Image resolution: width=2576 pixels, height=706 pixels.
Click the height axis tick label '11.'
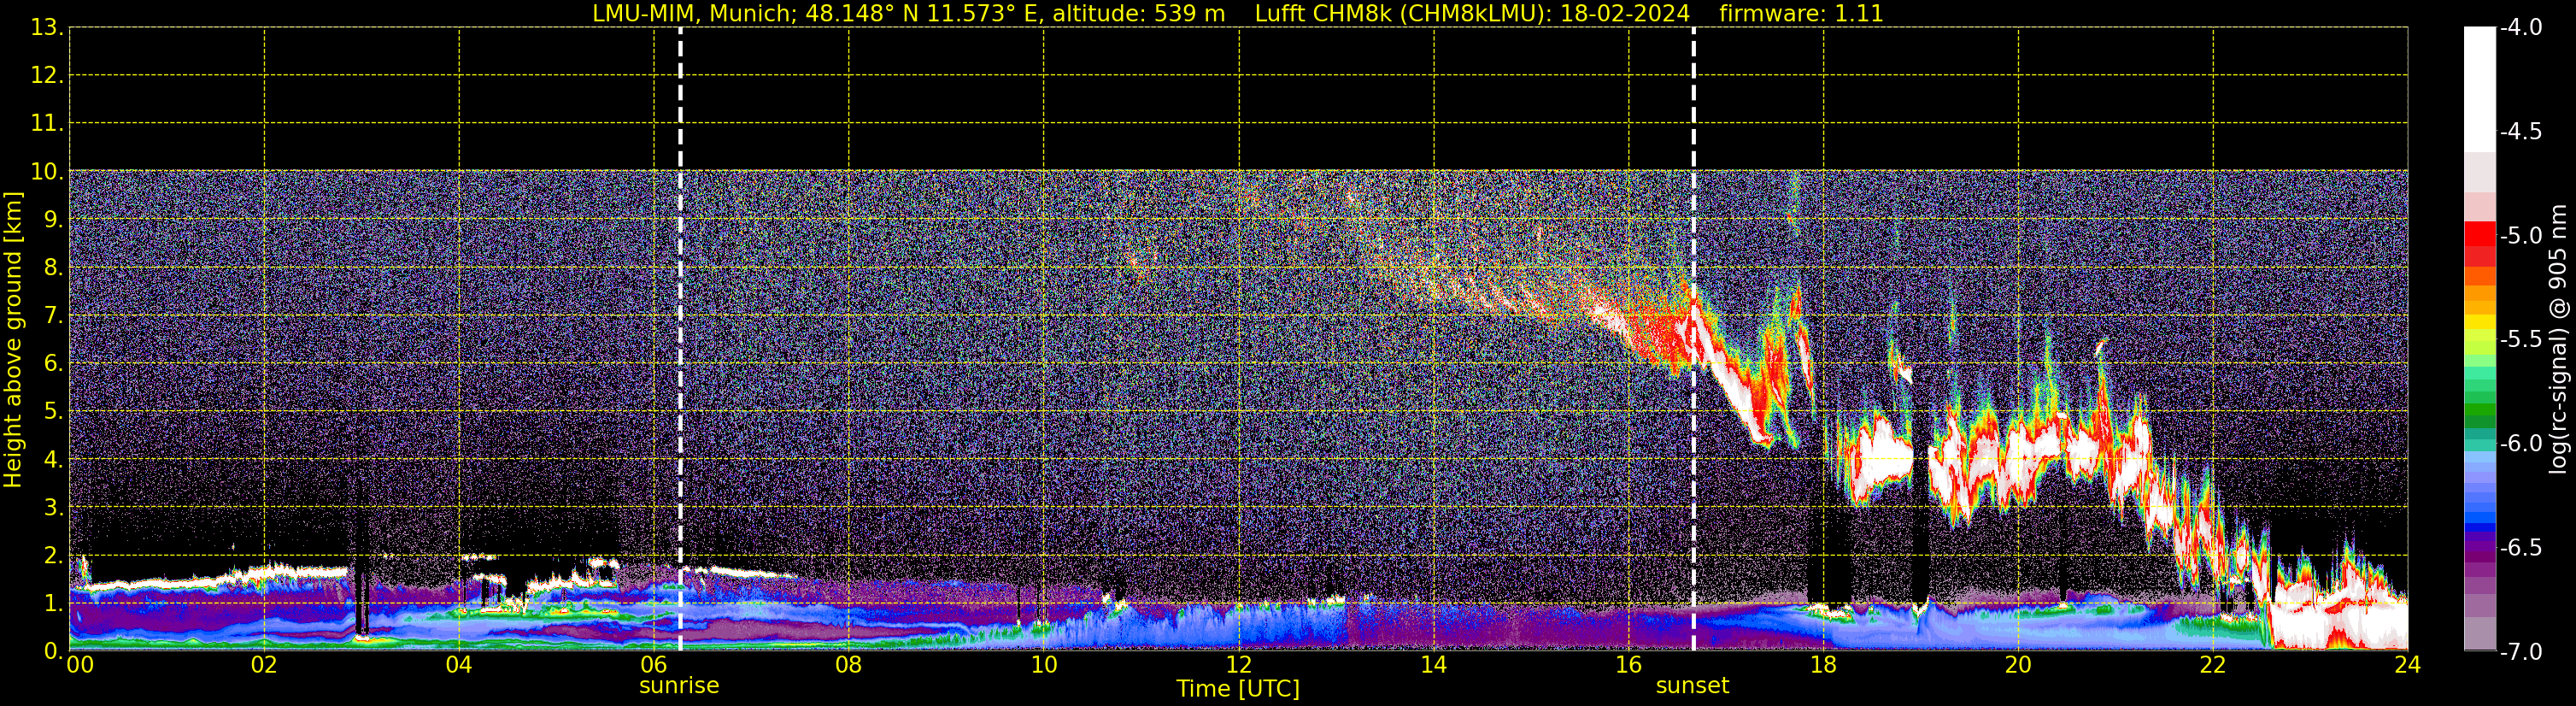[47, 124]
